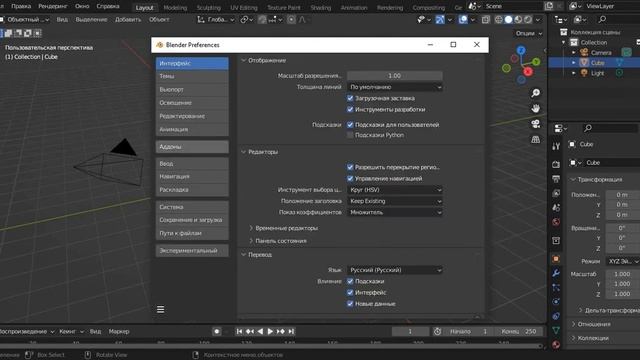Click the Preferences hamburger menu icon

pos(160,309)
